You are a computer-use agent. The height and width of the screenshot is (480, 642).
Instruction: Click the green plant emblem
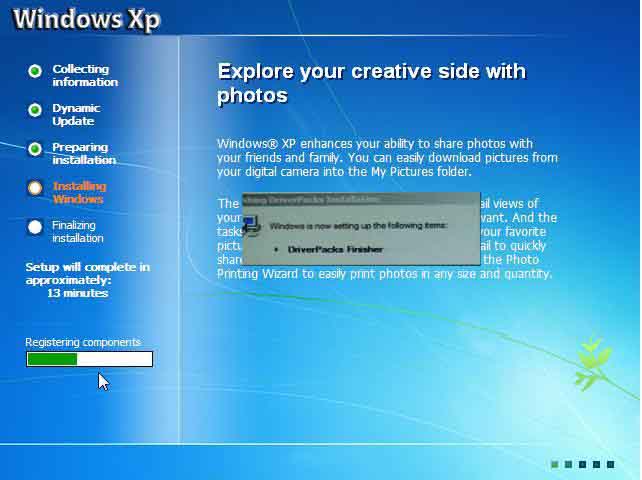click(592, 364)
